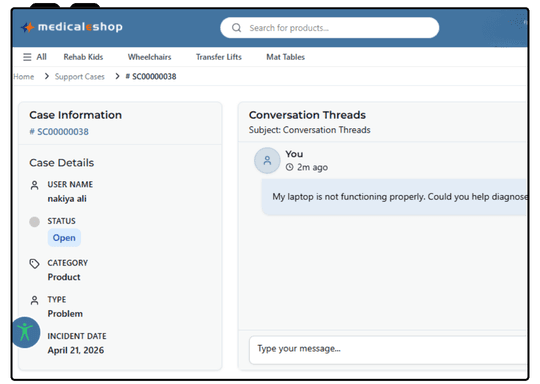Click the user name nakiya ali

pyautogui.click(x=67, y=199)
